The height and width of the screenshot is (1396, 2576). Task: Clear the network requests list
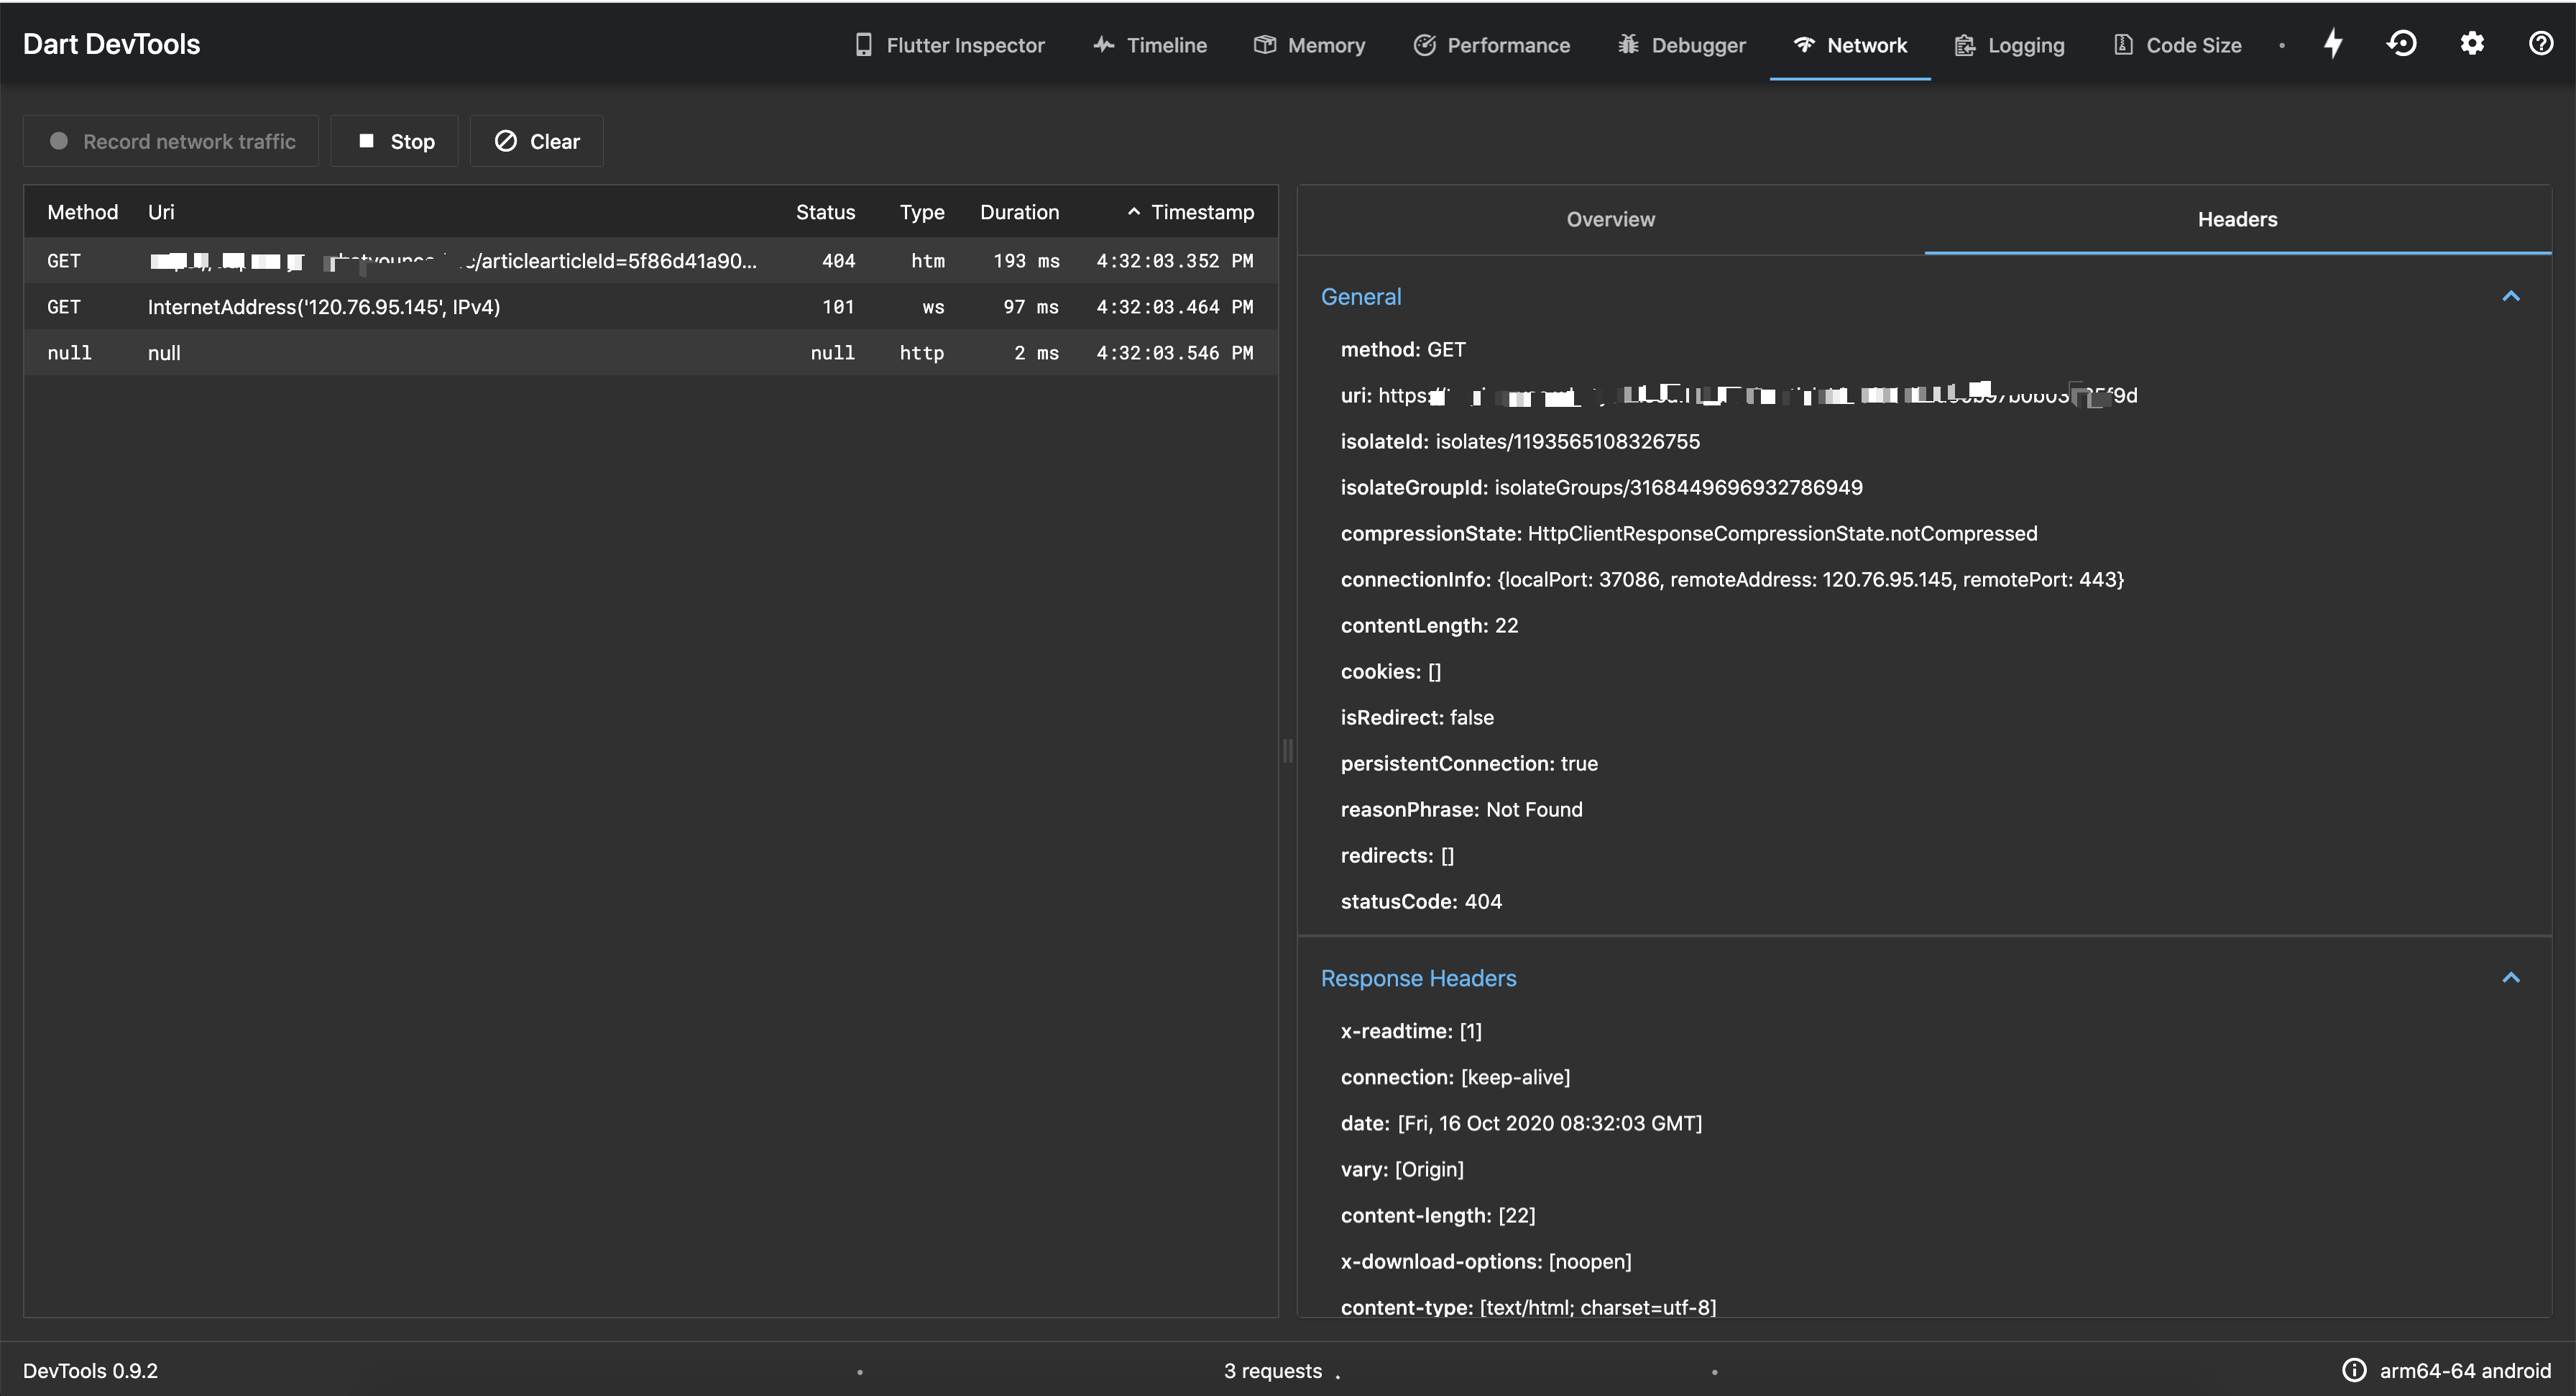coord(536,141)
